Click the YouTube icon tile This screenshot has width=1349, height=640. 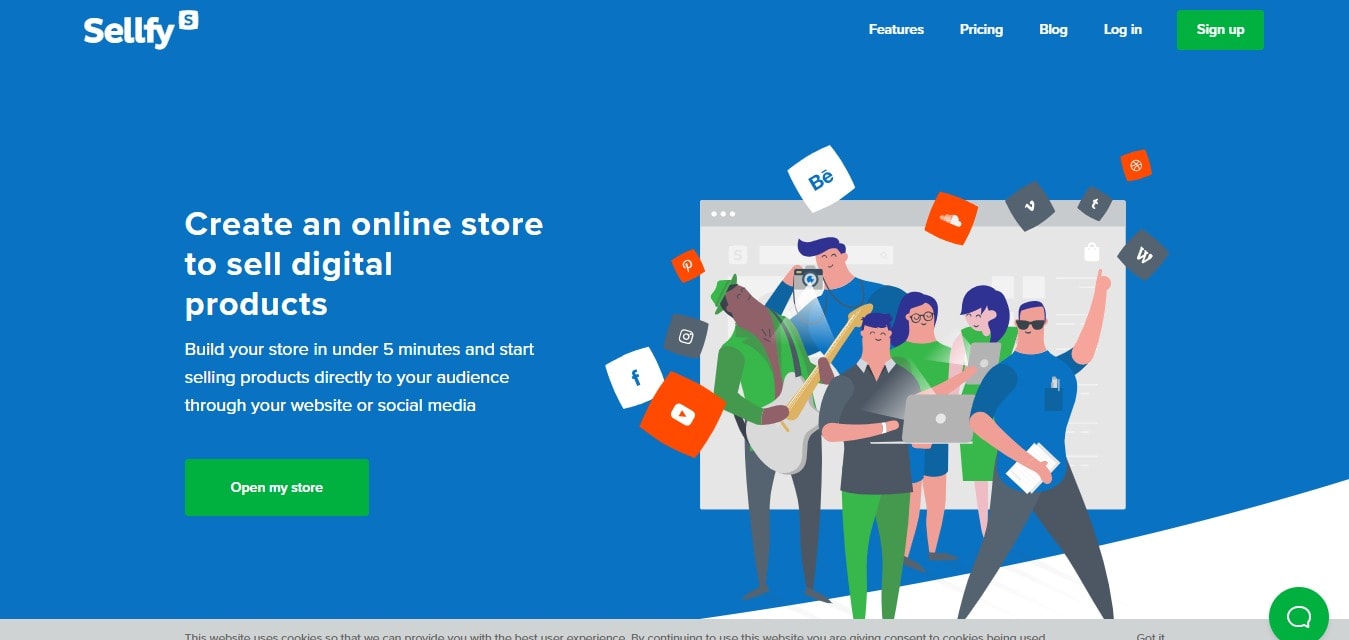(x=683, y=414)
